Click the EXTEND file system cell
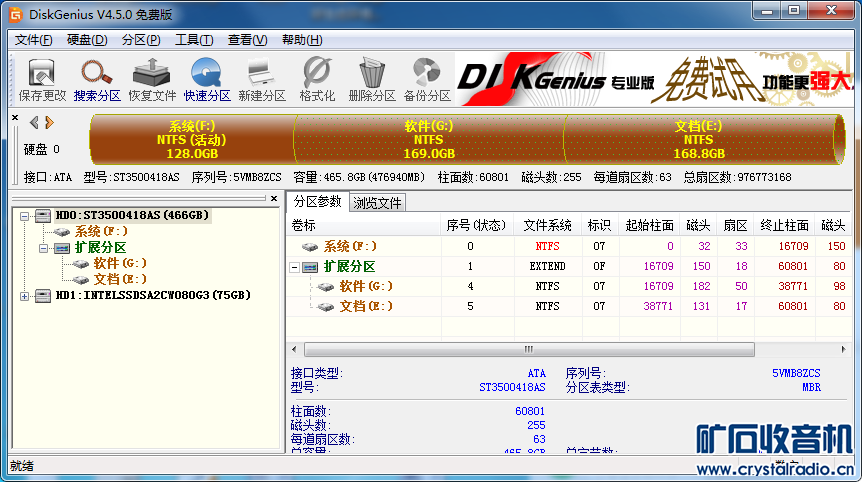862x482 pixels. pyautogui.click(x=548, y=267)
